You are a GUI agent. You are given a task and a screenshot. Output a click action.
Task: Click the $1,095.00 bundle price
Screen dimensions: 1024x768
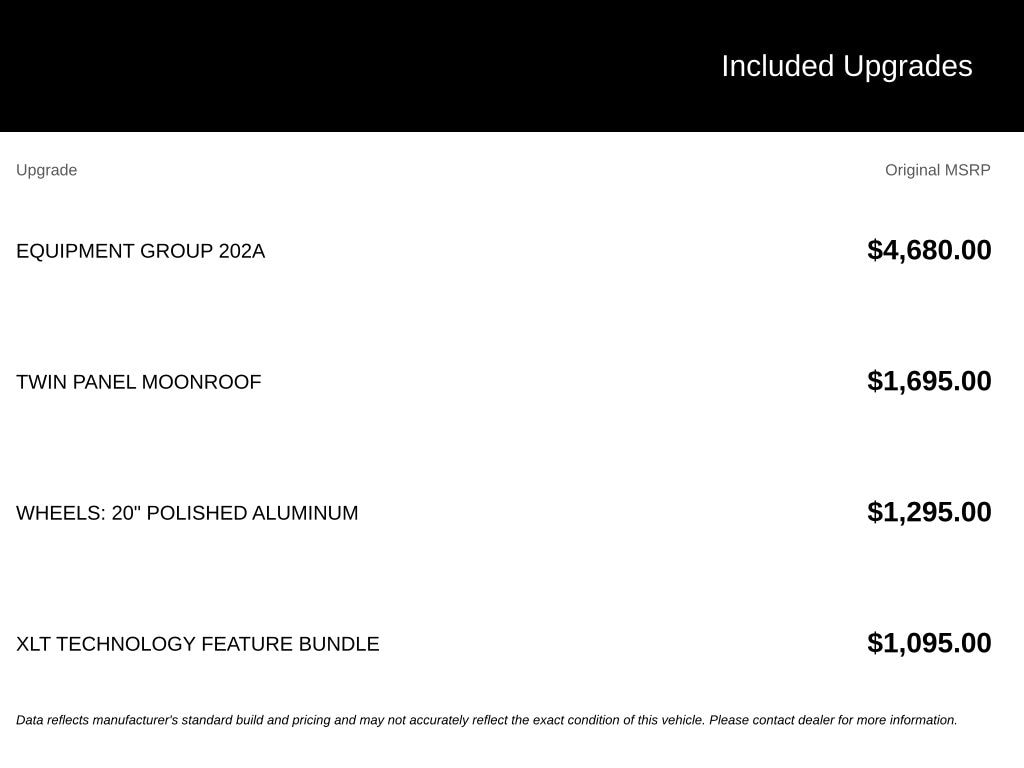click(929, 643)
